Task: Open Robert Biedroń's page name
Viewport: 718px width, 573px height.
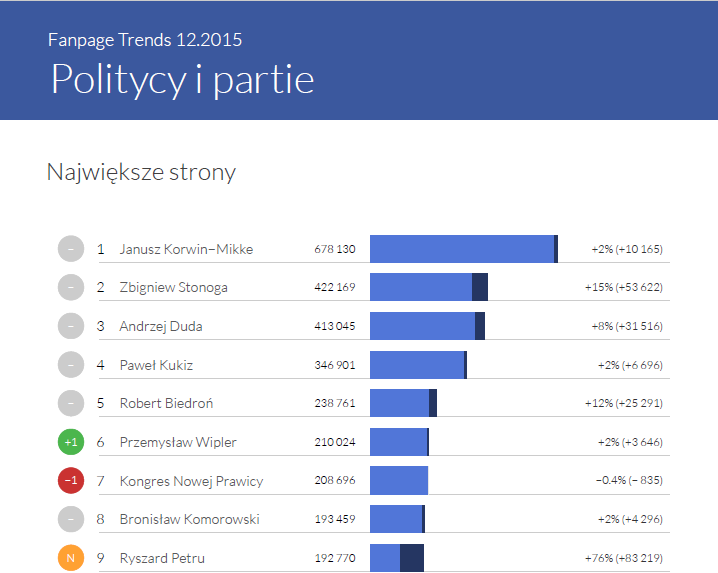Action: pos(166,404)
